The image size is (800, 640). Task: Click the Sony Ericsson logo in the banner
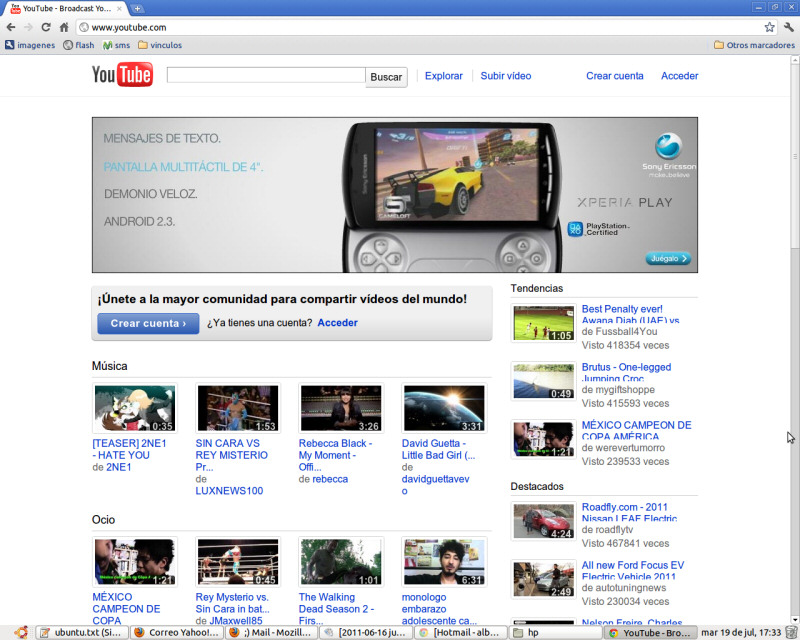tap(668, 156)
